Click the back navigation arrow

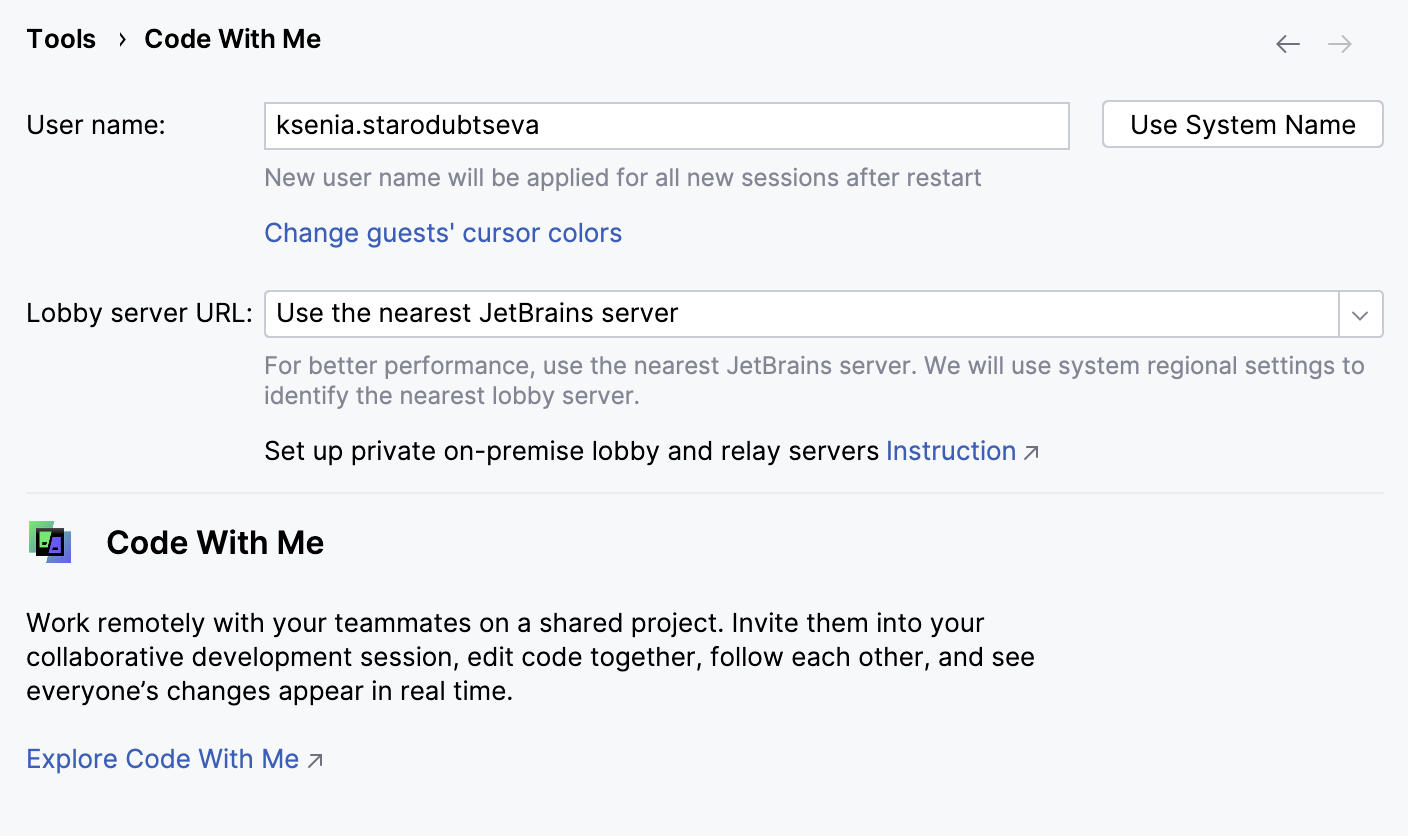(1288, 43)
